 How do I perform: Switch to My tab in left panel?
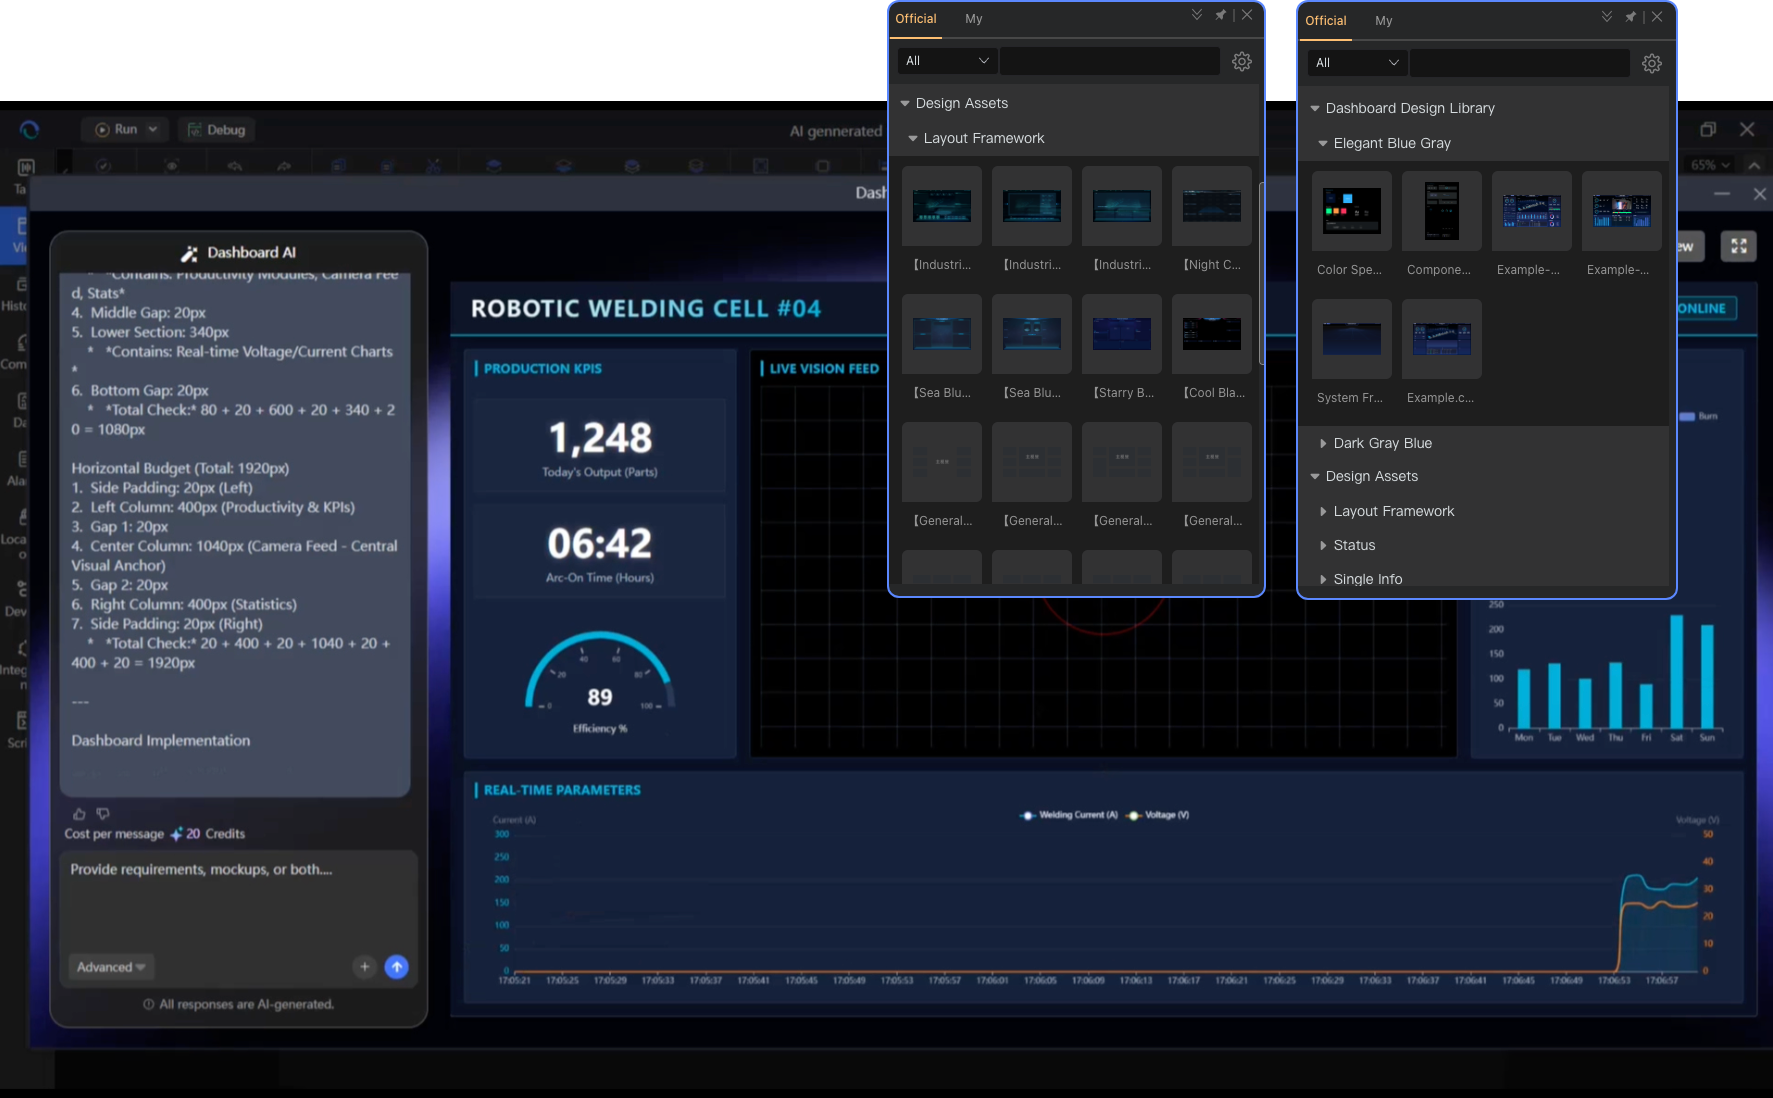pyautogui.click(x=973, y=19)
